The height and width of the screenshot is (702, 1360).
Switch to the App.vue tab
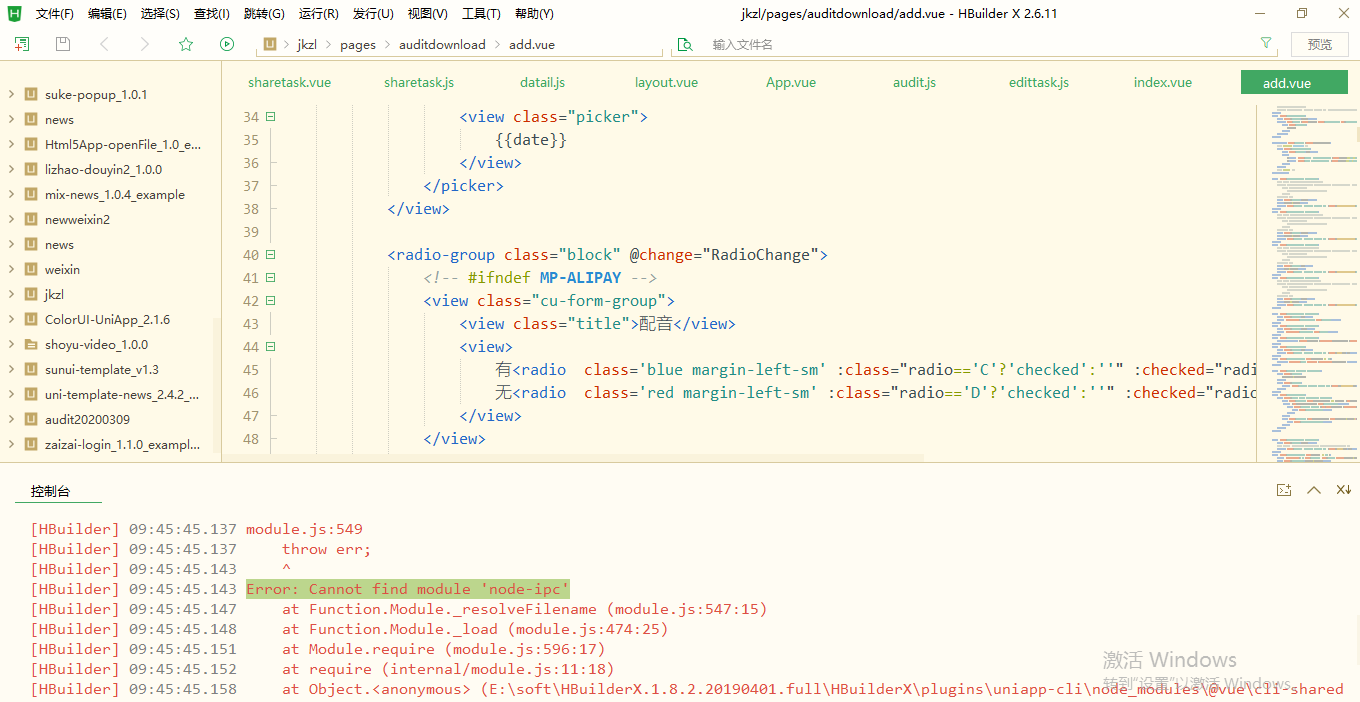[790, 82]
